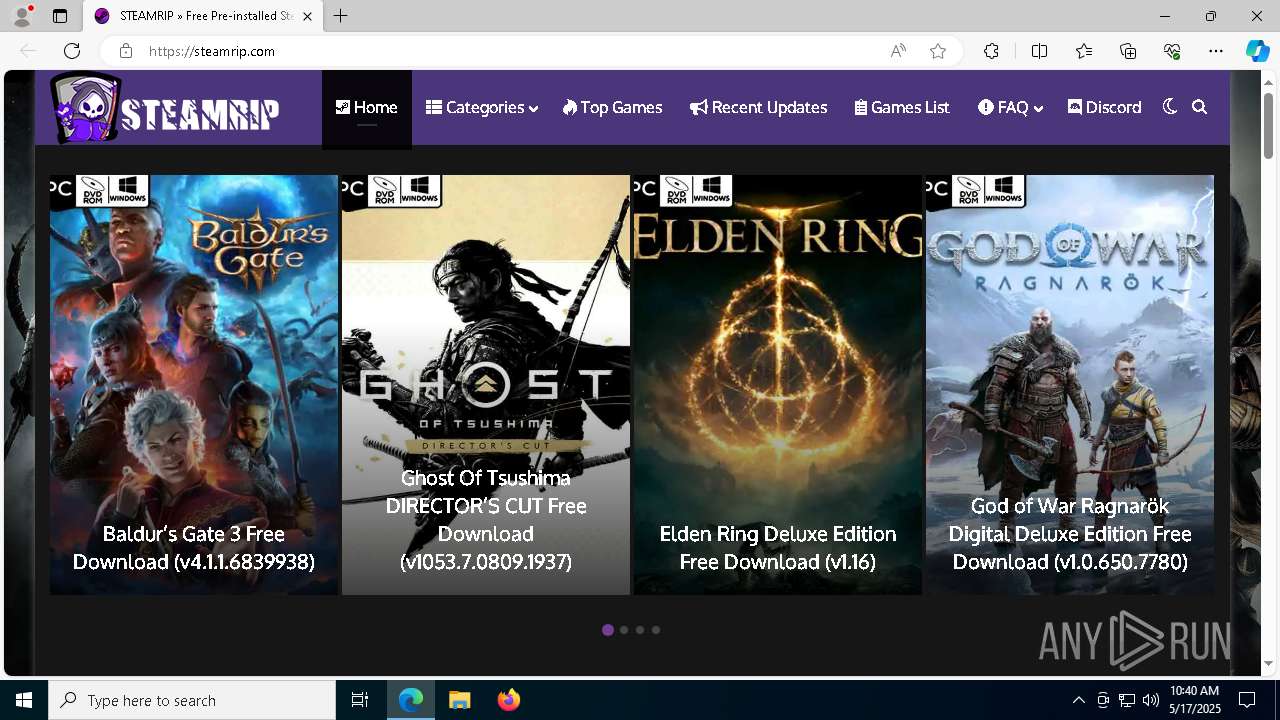Open the browser Extensions icon
Image resolution: width=1280 pixels, height=720 pixels.
[991, 51]
